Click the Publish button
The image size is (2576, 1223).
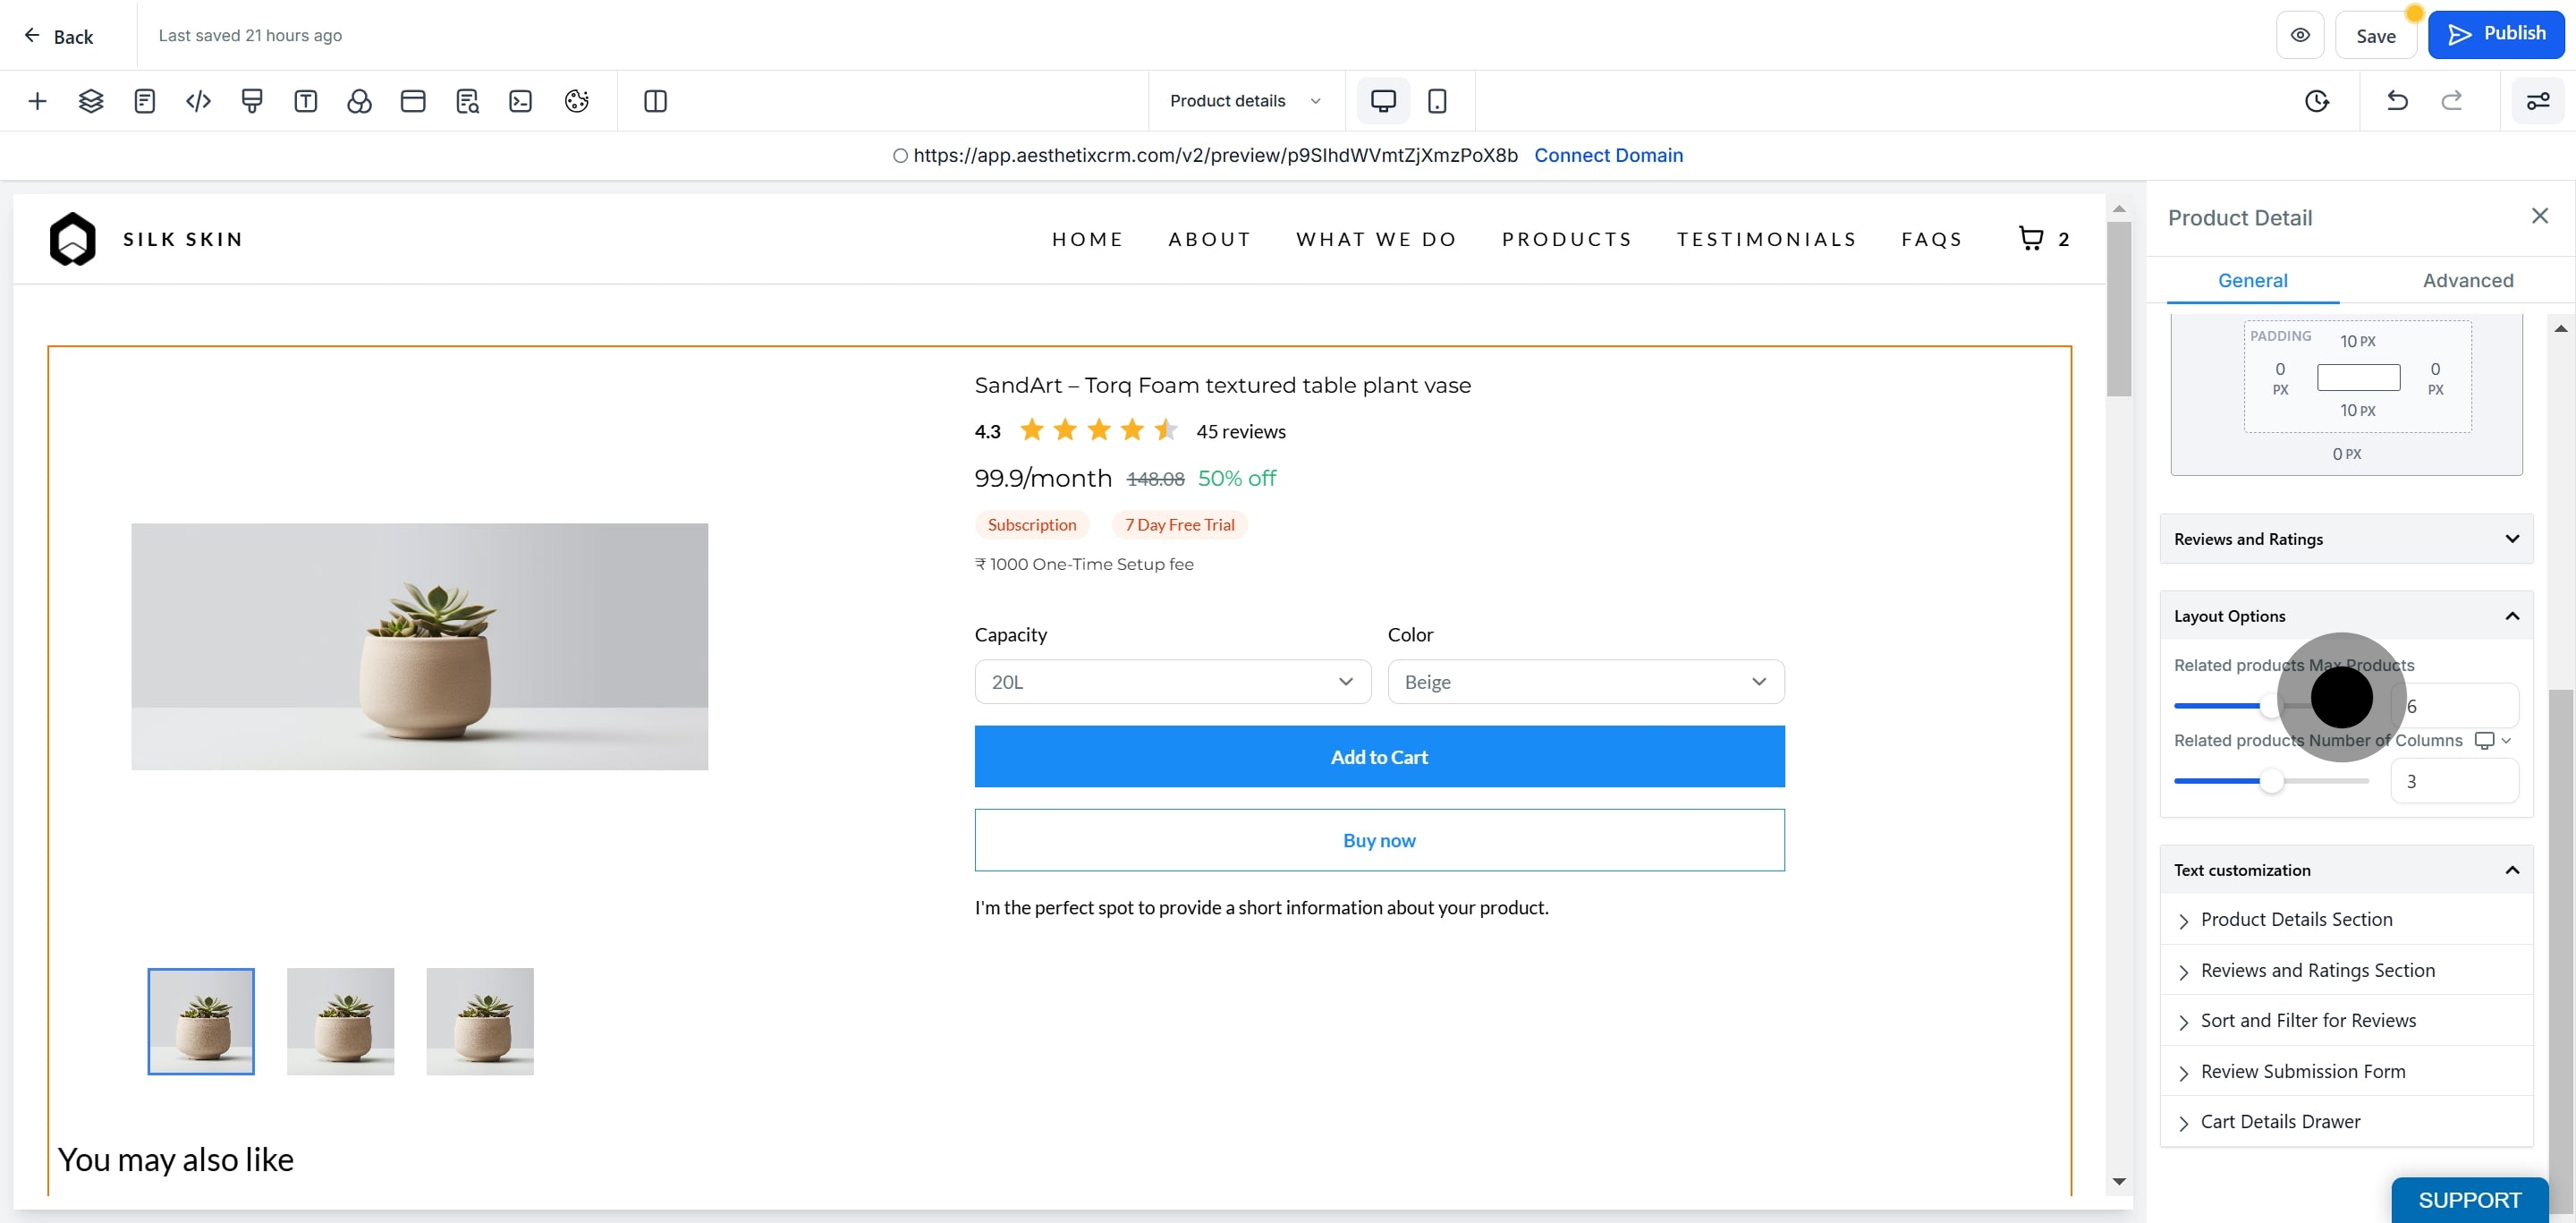click(x=2495, y=34)
